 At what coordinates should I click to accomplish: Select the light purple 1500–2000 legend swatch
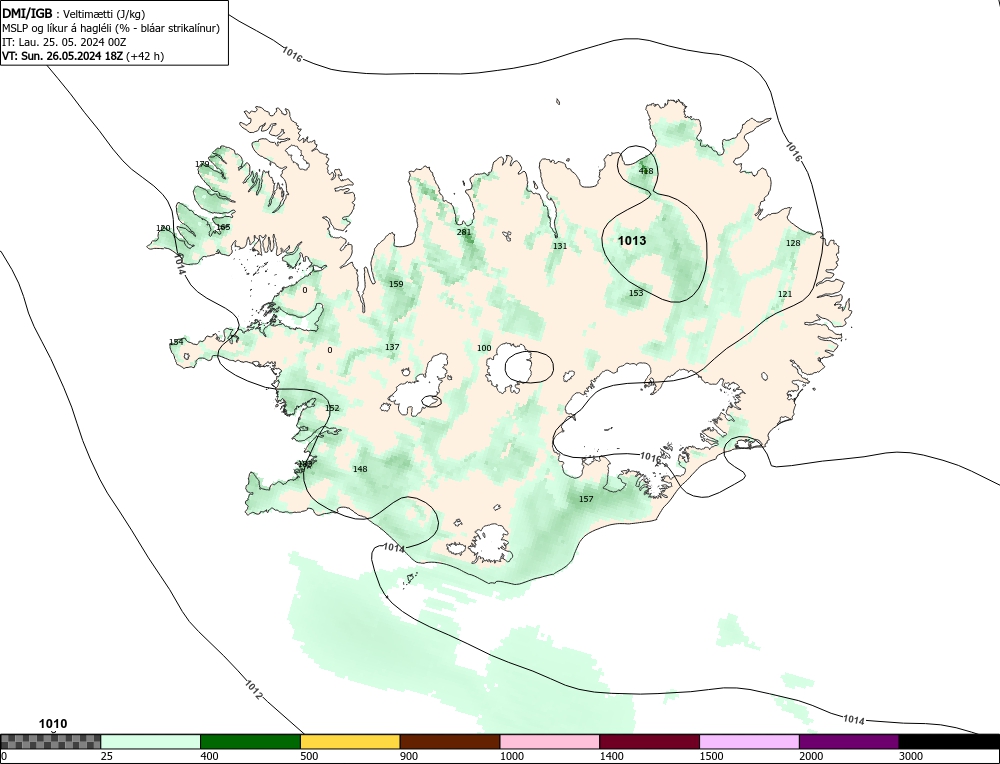(x=749, y=742)
